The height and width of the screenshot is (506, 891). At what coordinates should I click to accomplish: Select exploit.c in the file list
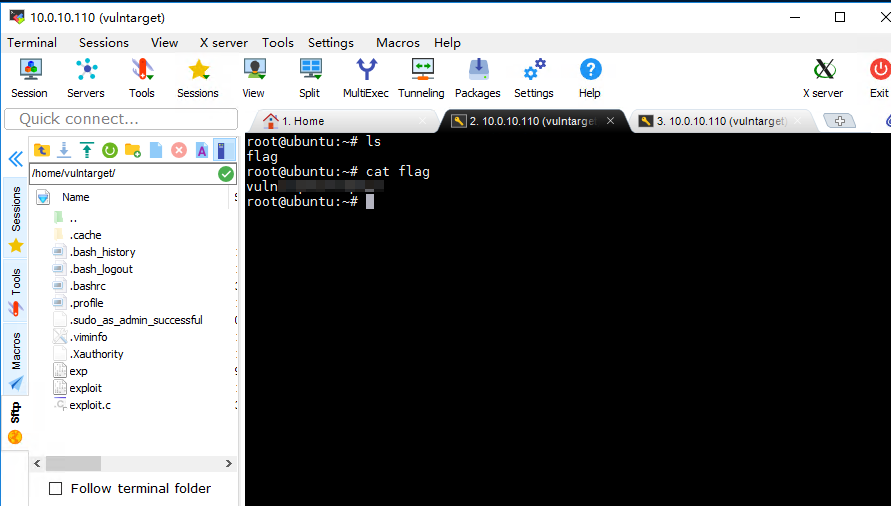(x=89, y=405)
